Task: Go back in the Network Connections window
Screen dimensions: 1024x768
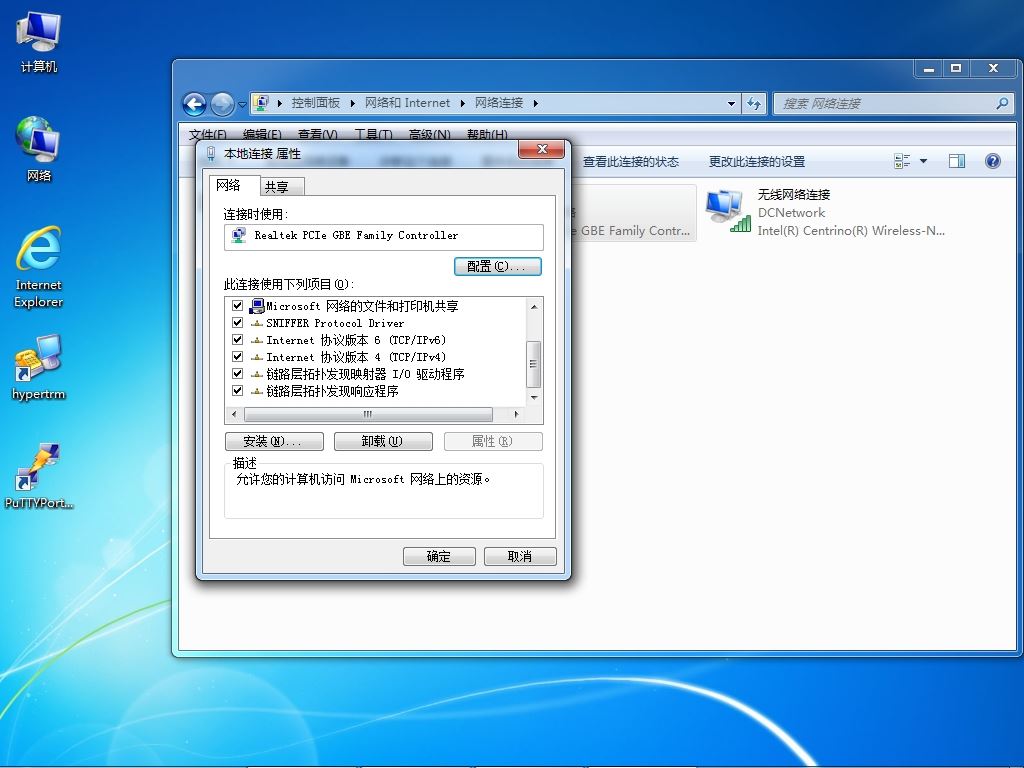Action: (x=195, y=103)
